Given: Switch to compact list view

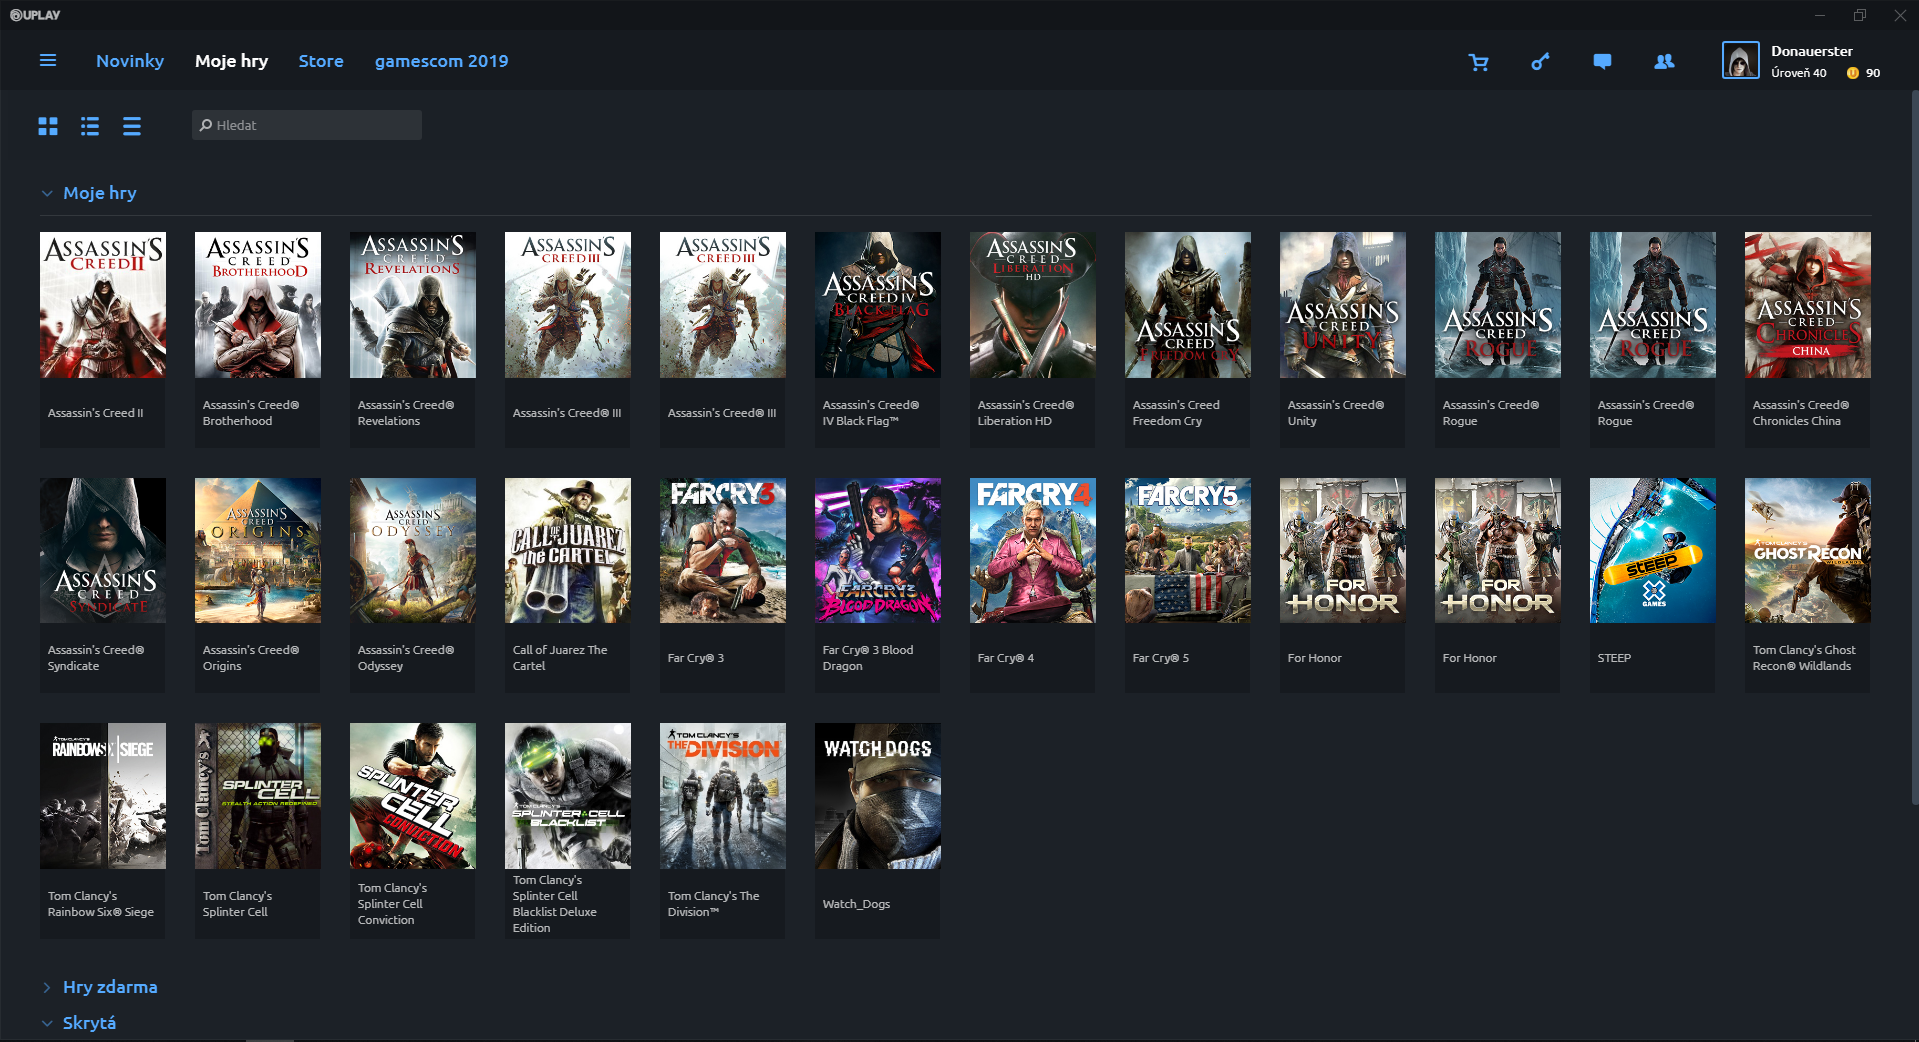Looking at the screenshot, I should point(132,126).
